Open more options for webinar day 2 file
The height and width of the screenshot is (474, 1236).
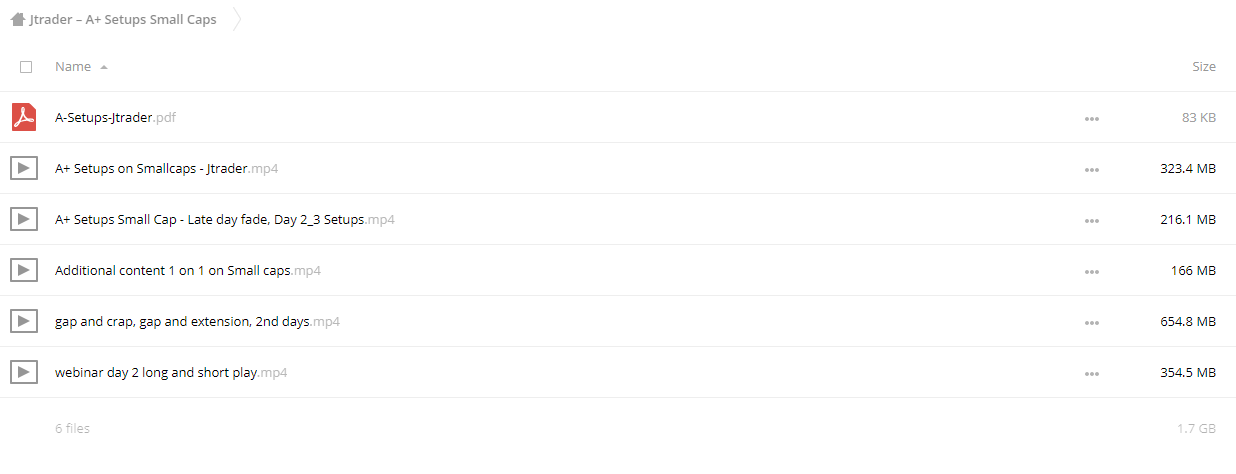tap(1091, 374)
